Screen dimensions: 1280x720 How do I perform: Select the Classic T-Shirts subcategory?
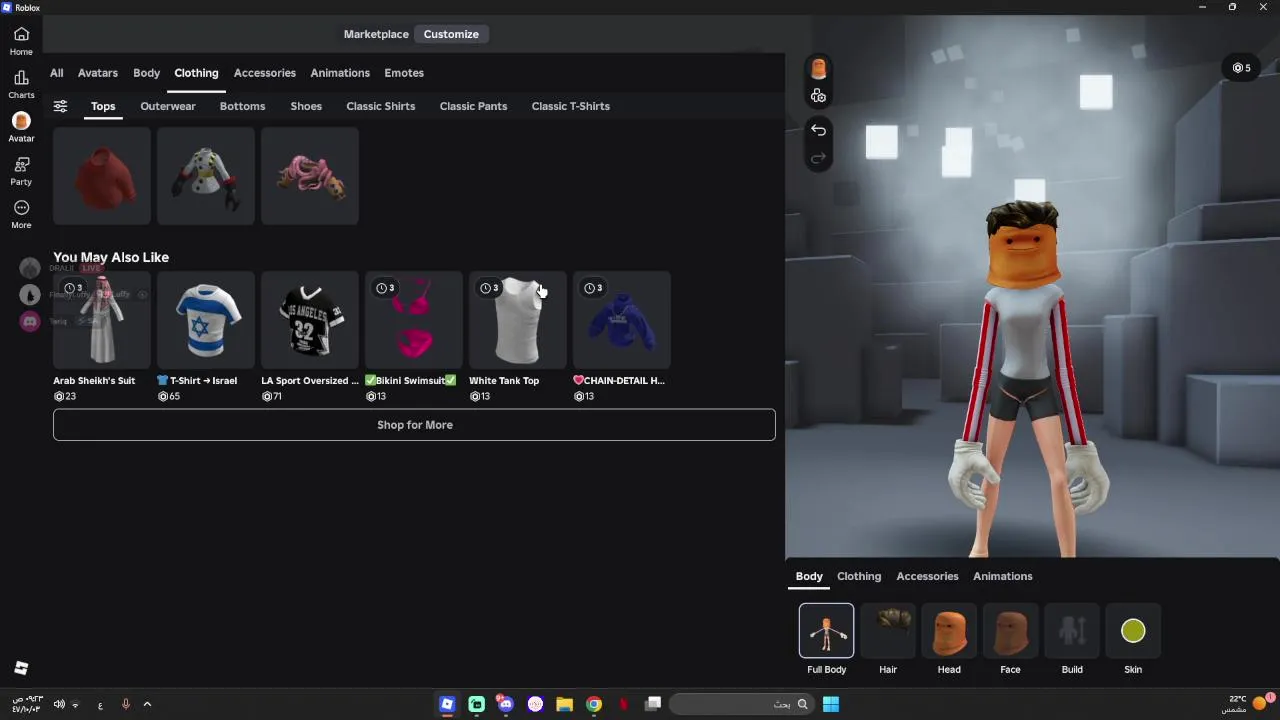point(571,106)
